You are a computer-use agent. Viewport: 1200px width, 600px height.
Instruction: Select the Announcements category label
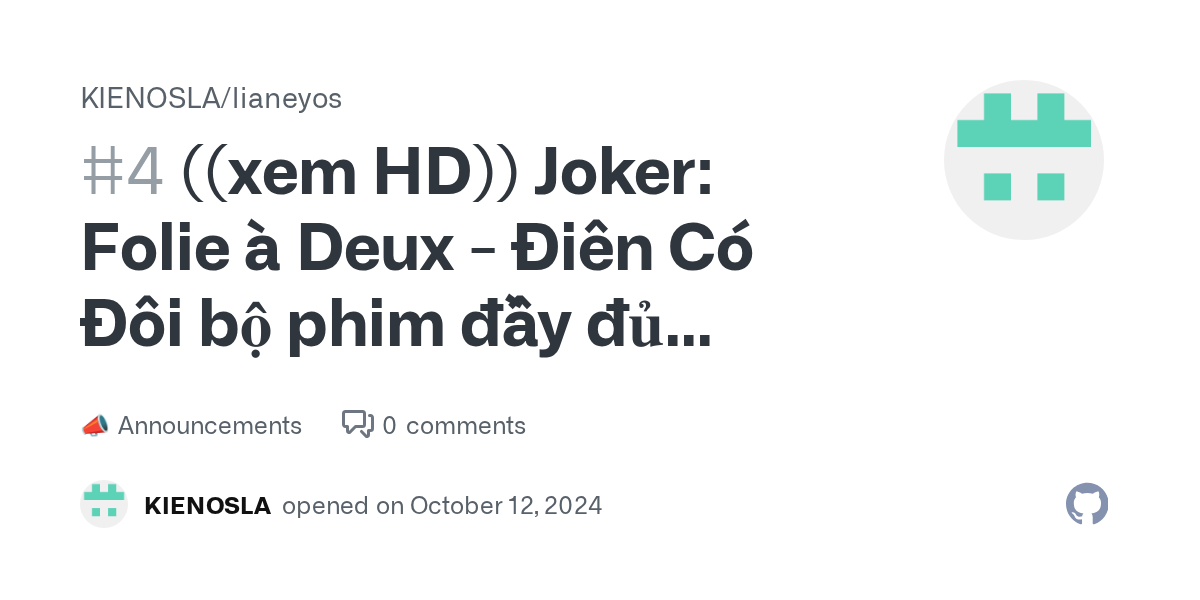[209, 426]
